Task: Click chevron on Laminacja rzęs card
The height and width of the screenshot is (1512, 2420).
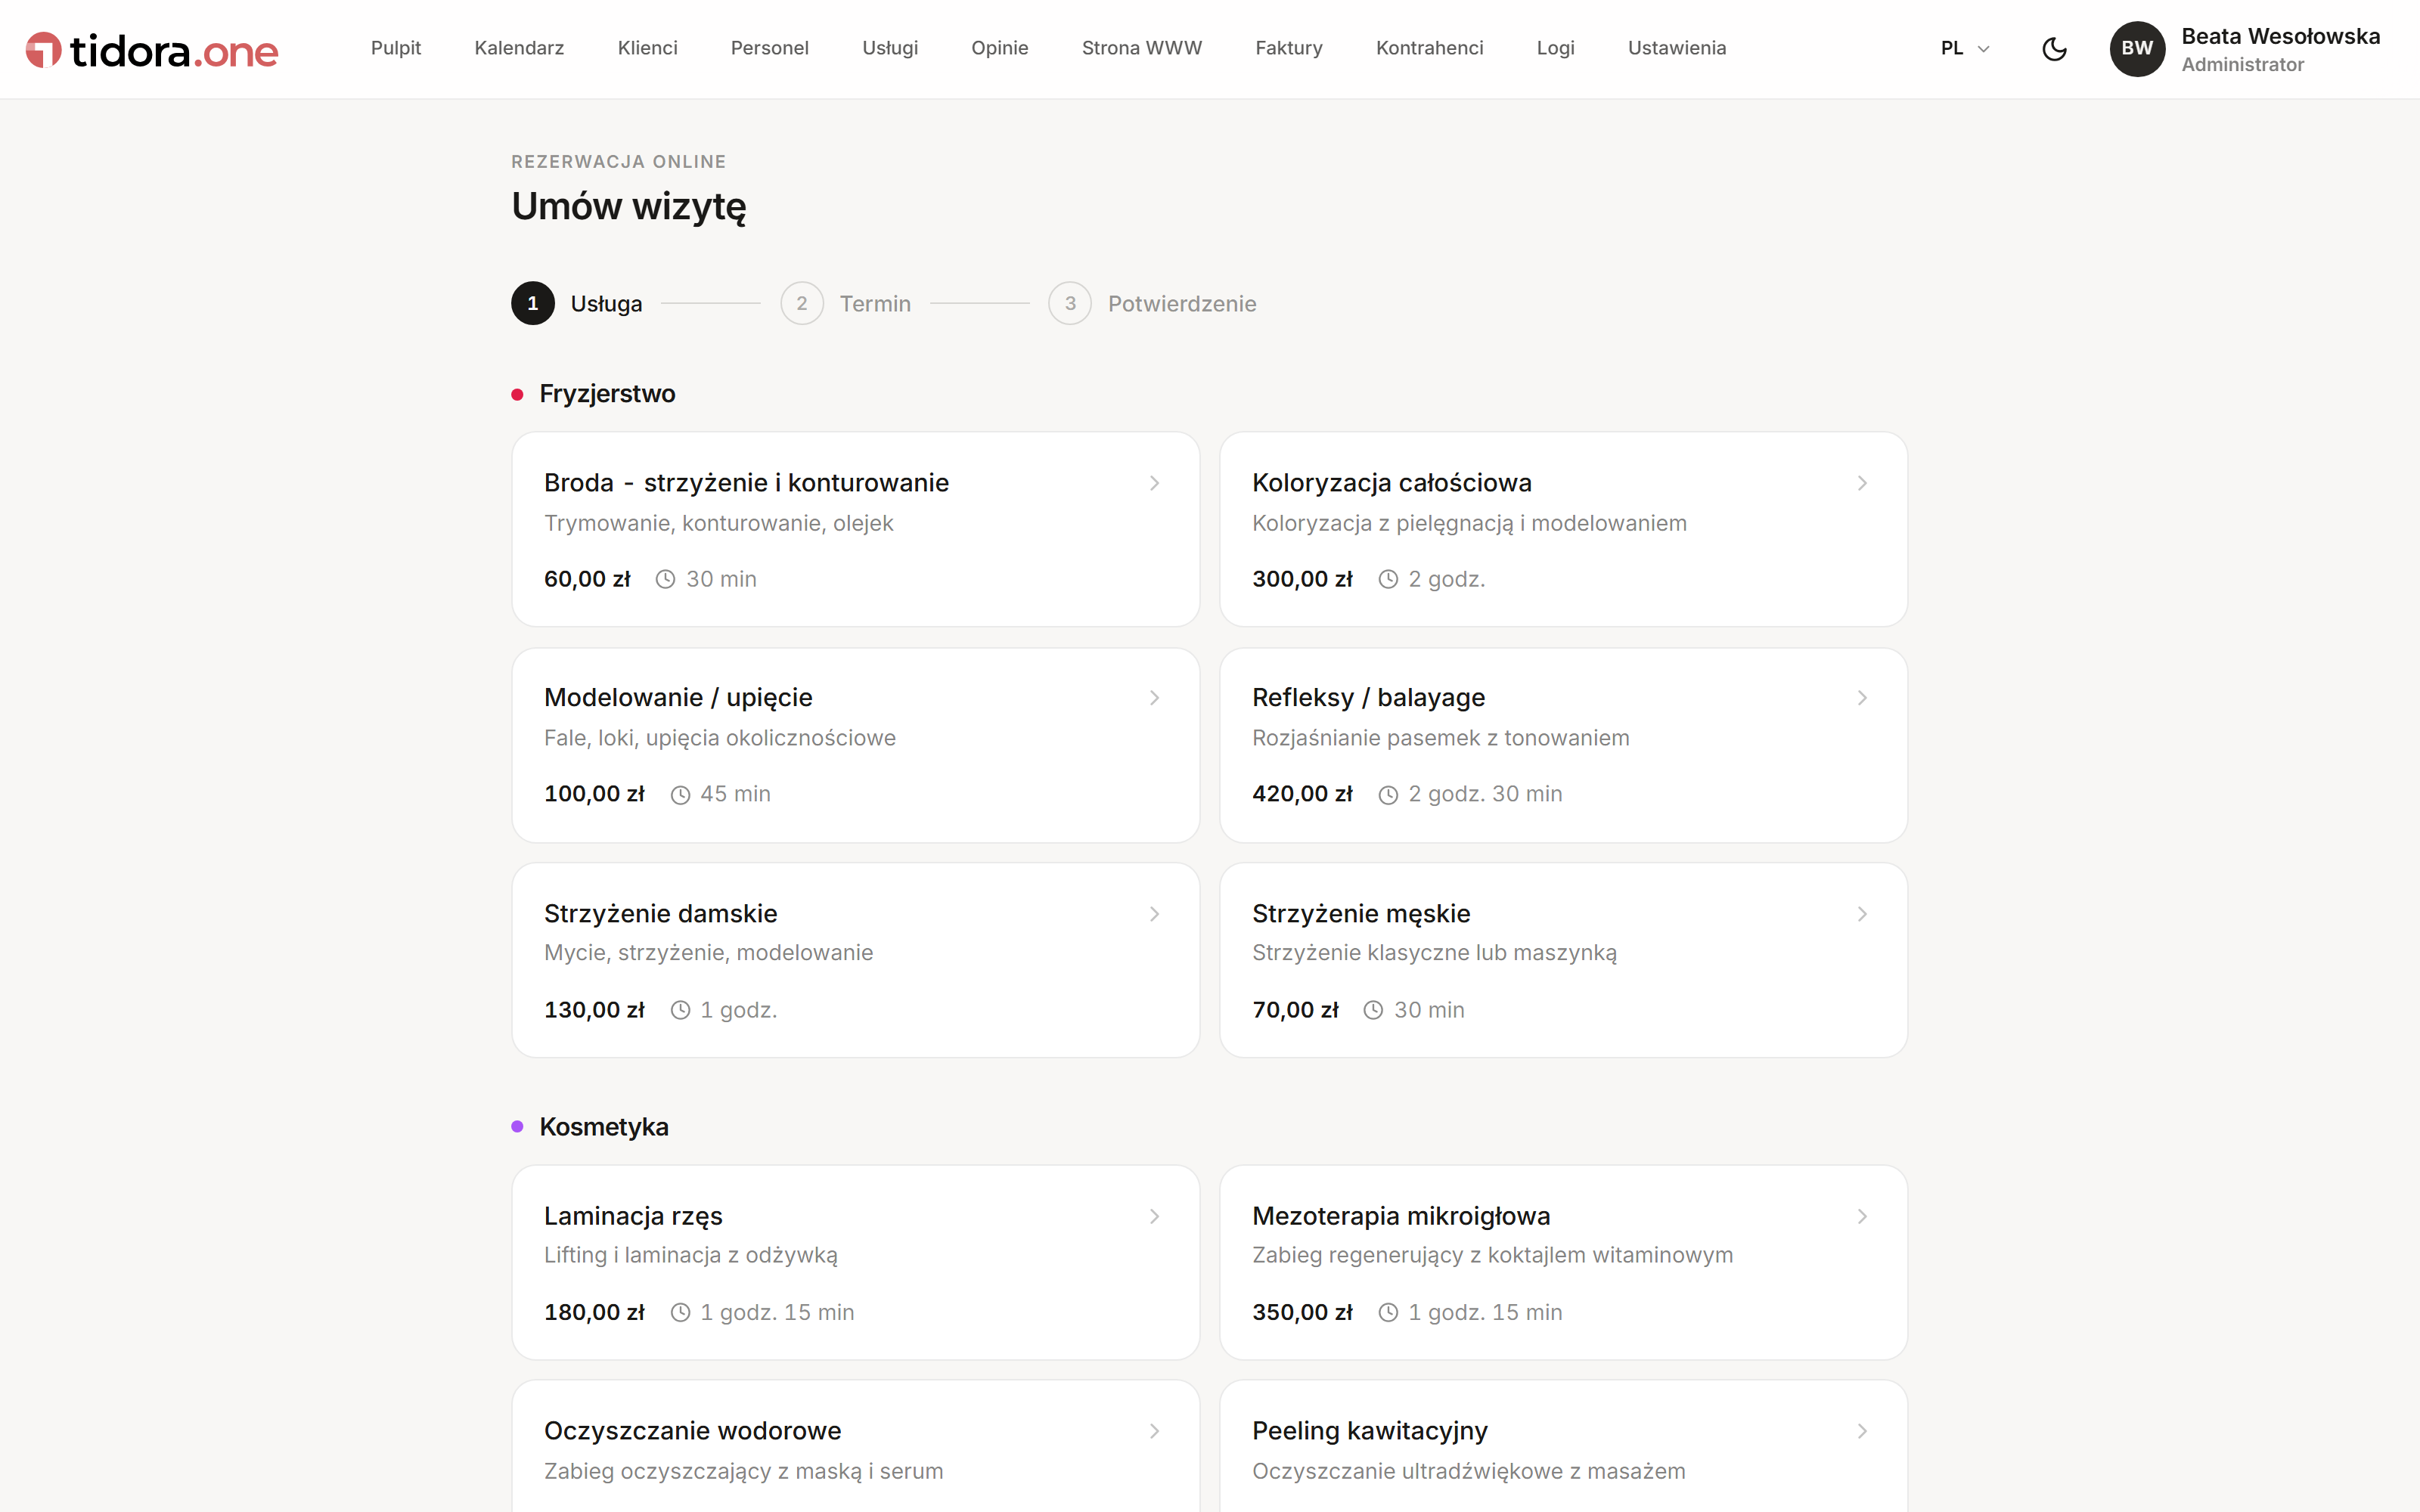Action: point(1155,1216)
